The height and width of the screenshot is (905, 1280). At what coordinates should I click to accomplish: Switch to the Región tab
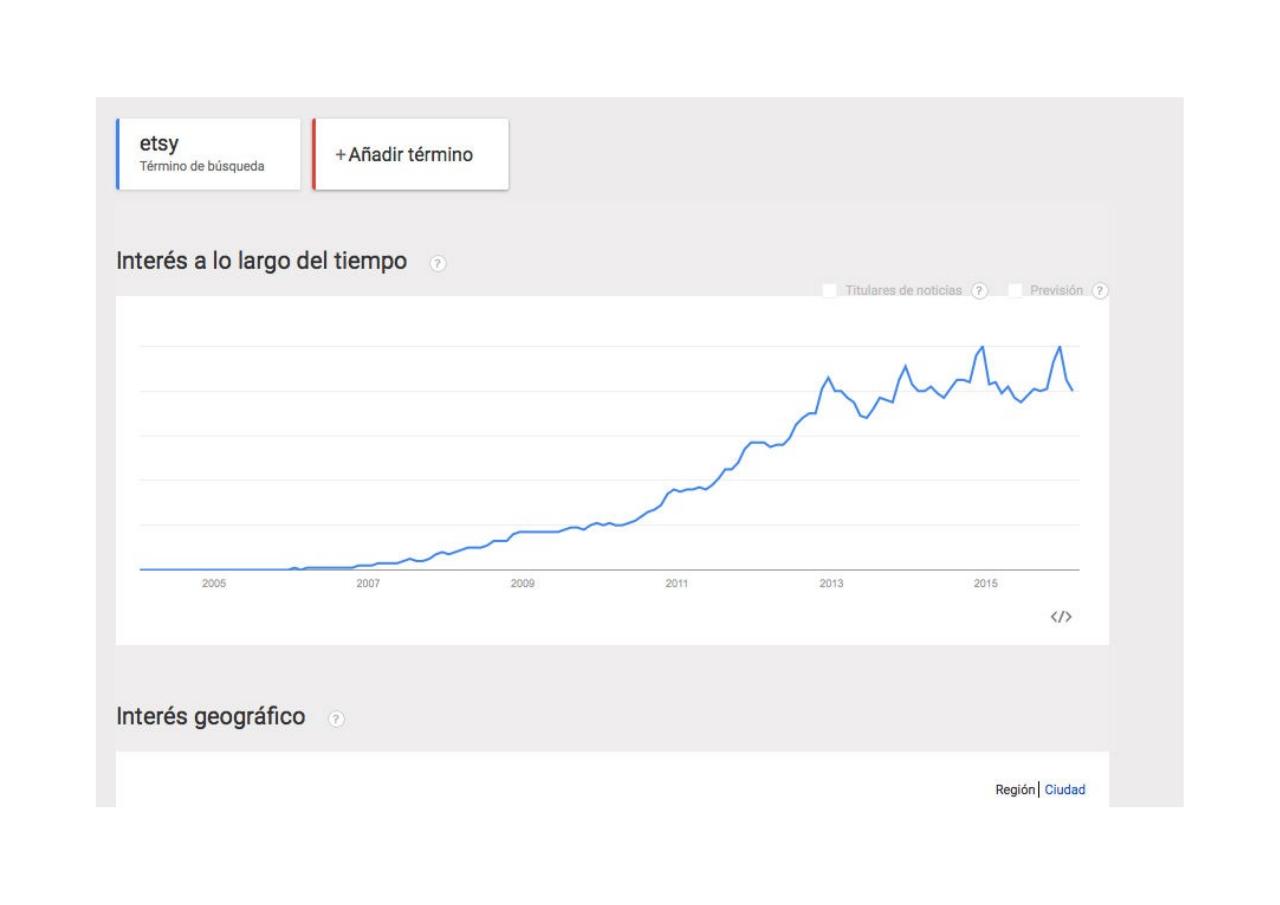[1015, 790]
